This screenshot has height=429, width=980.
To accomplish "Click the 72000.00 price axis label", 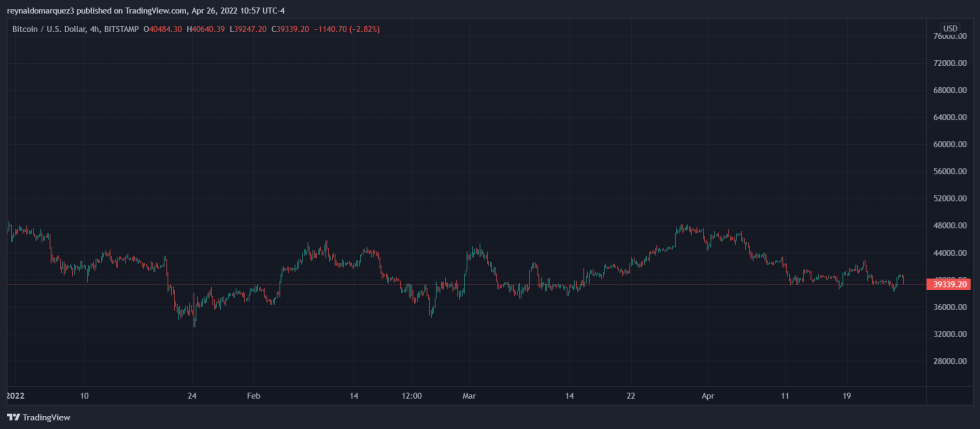I will point(950,63).
